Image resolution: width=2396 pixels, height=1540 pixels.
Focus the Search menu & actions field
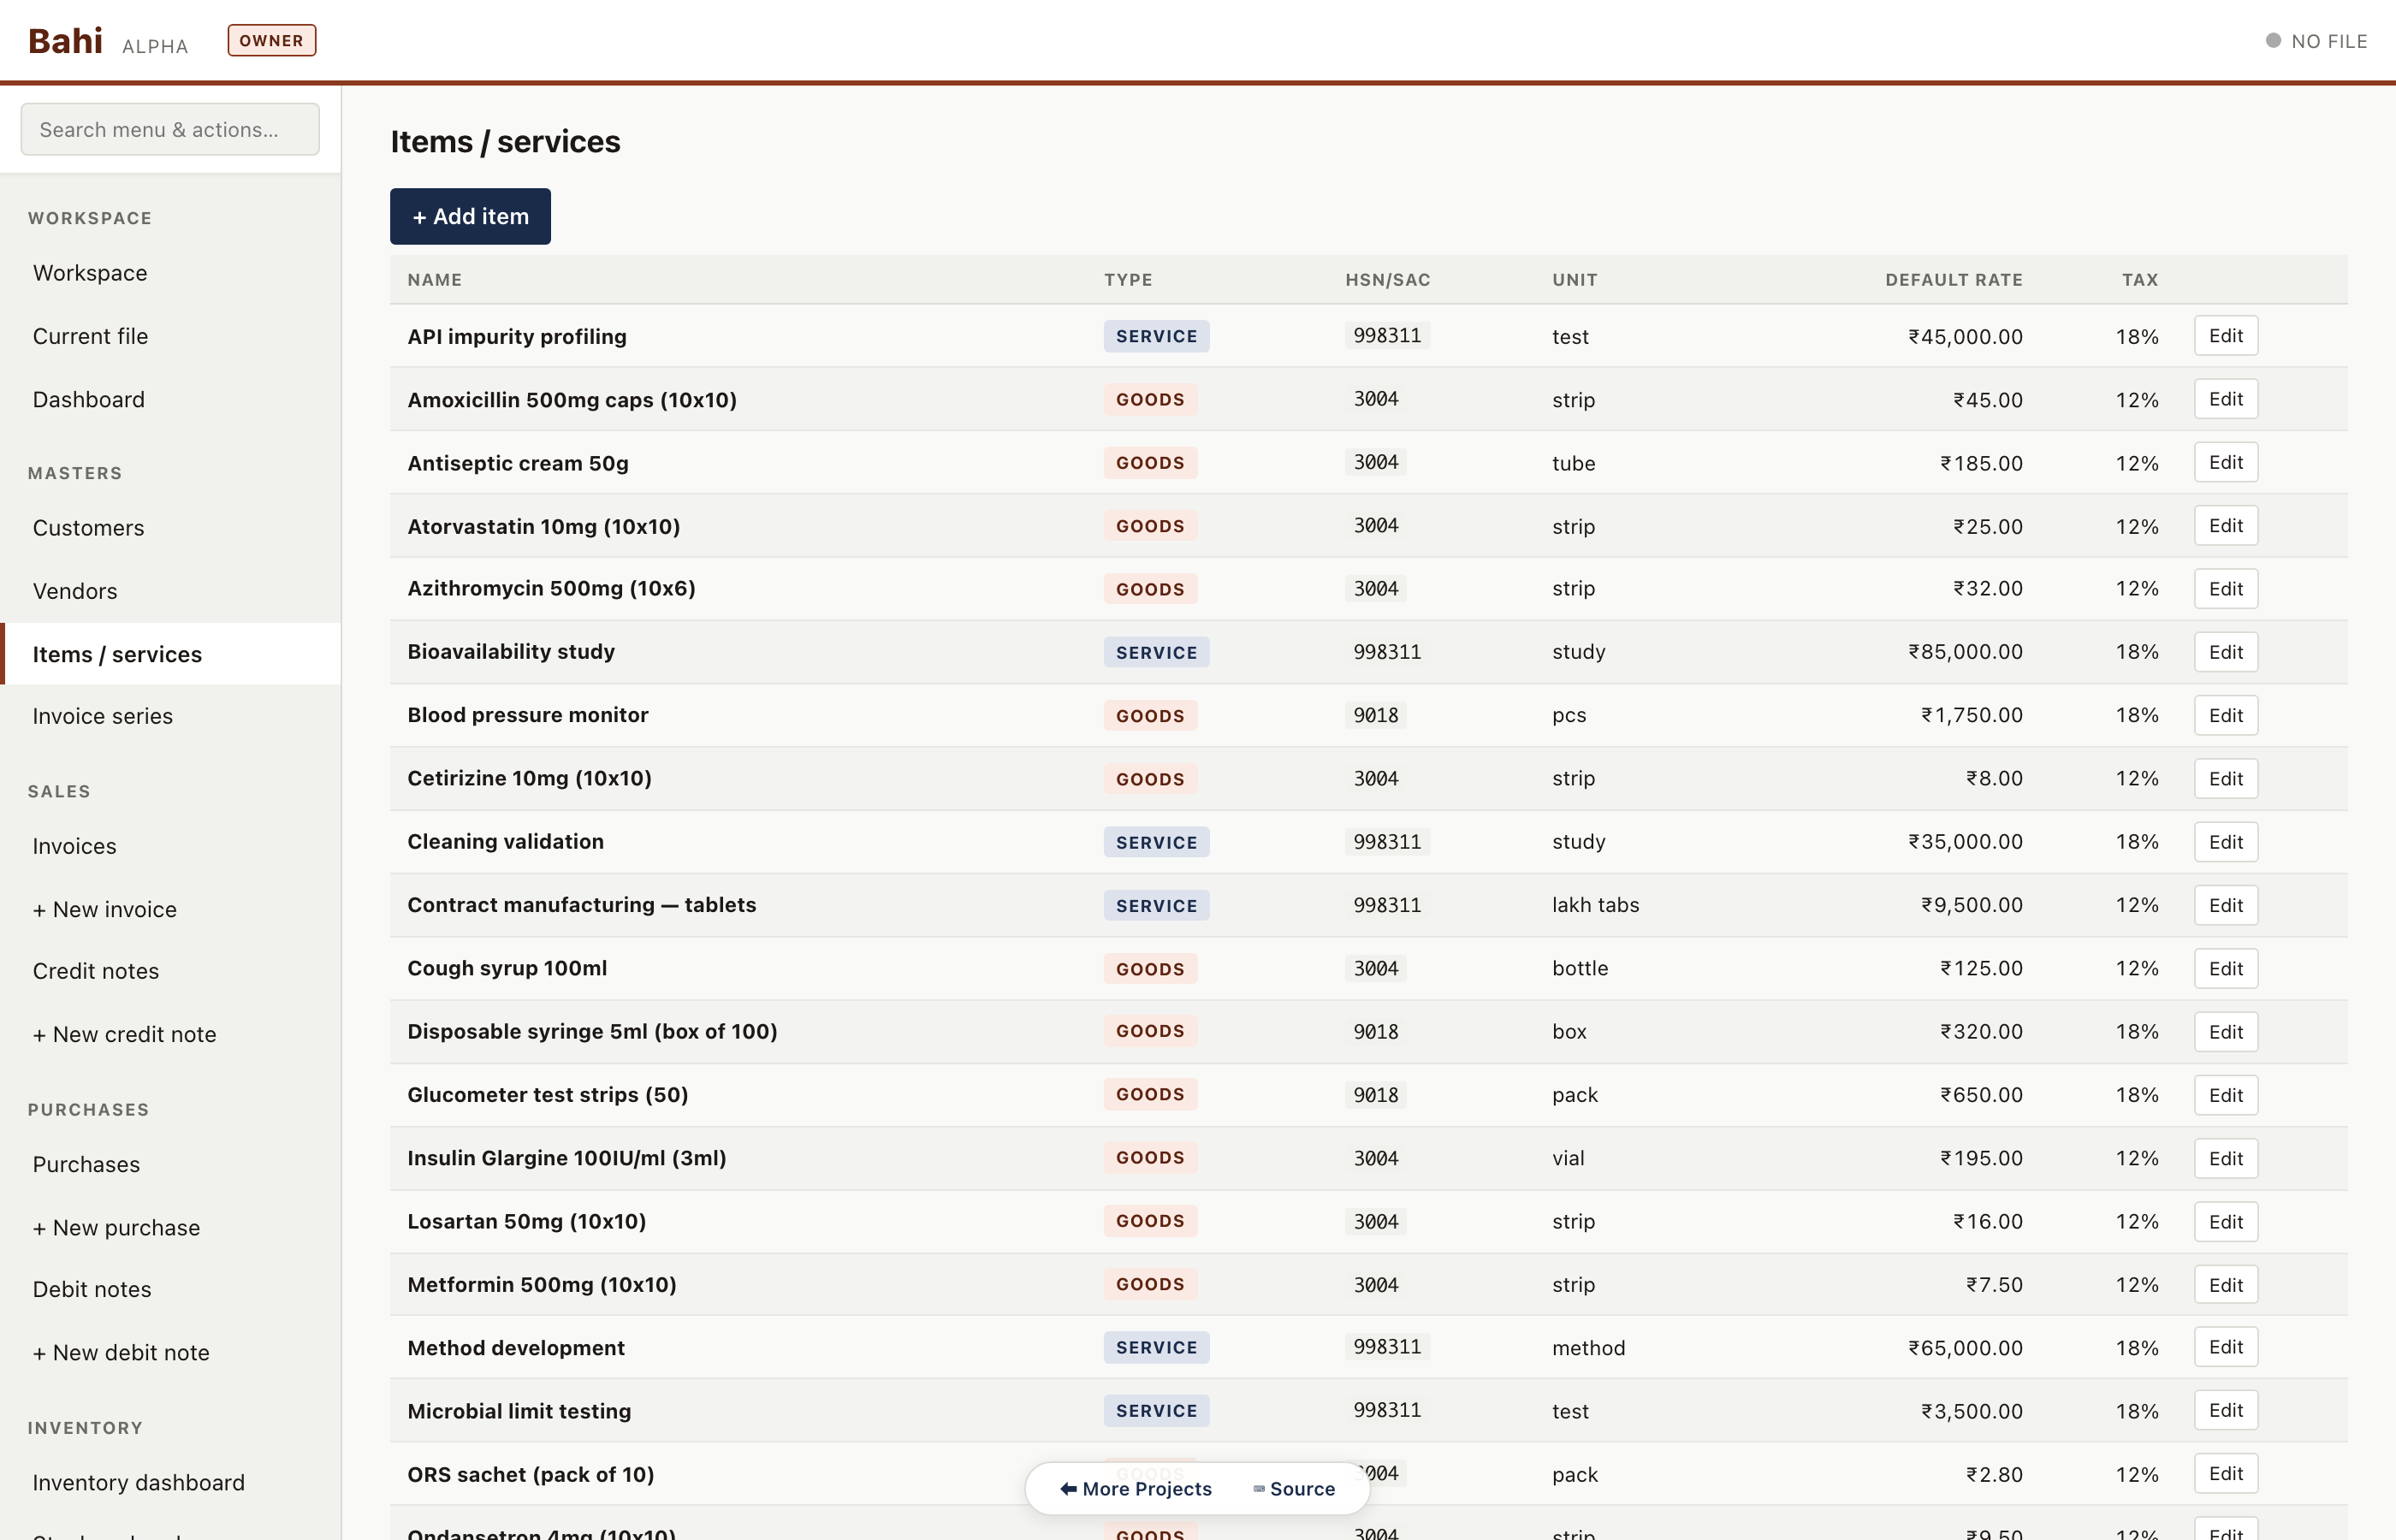pyautogui.click(x=170, y=129)
